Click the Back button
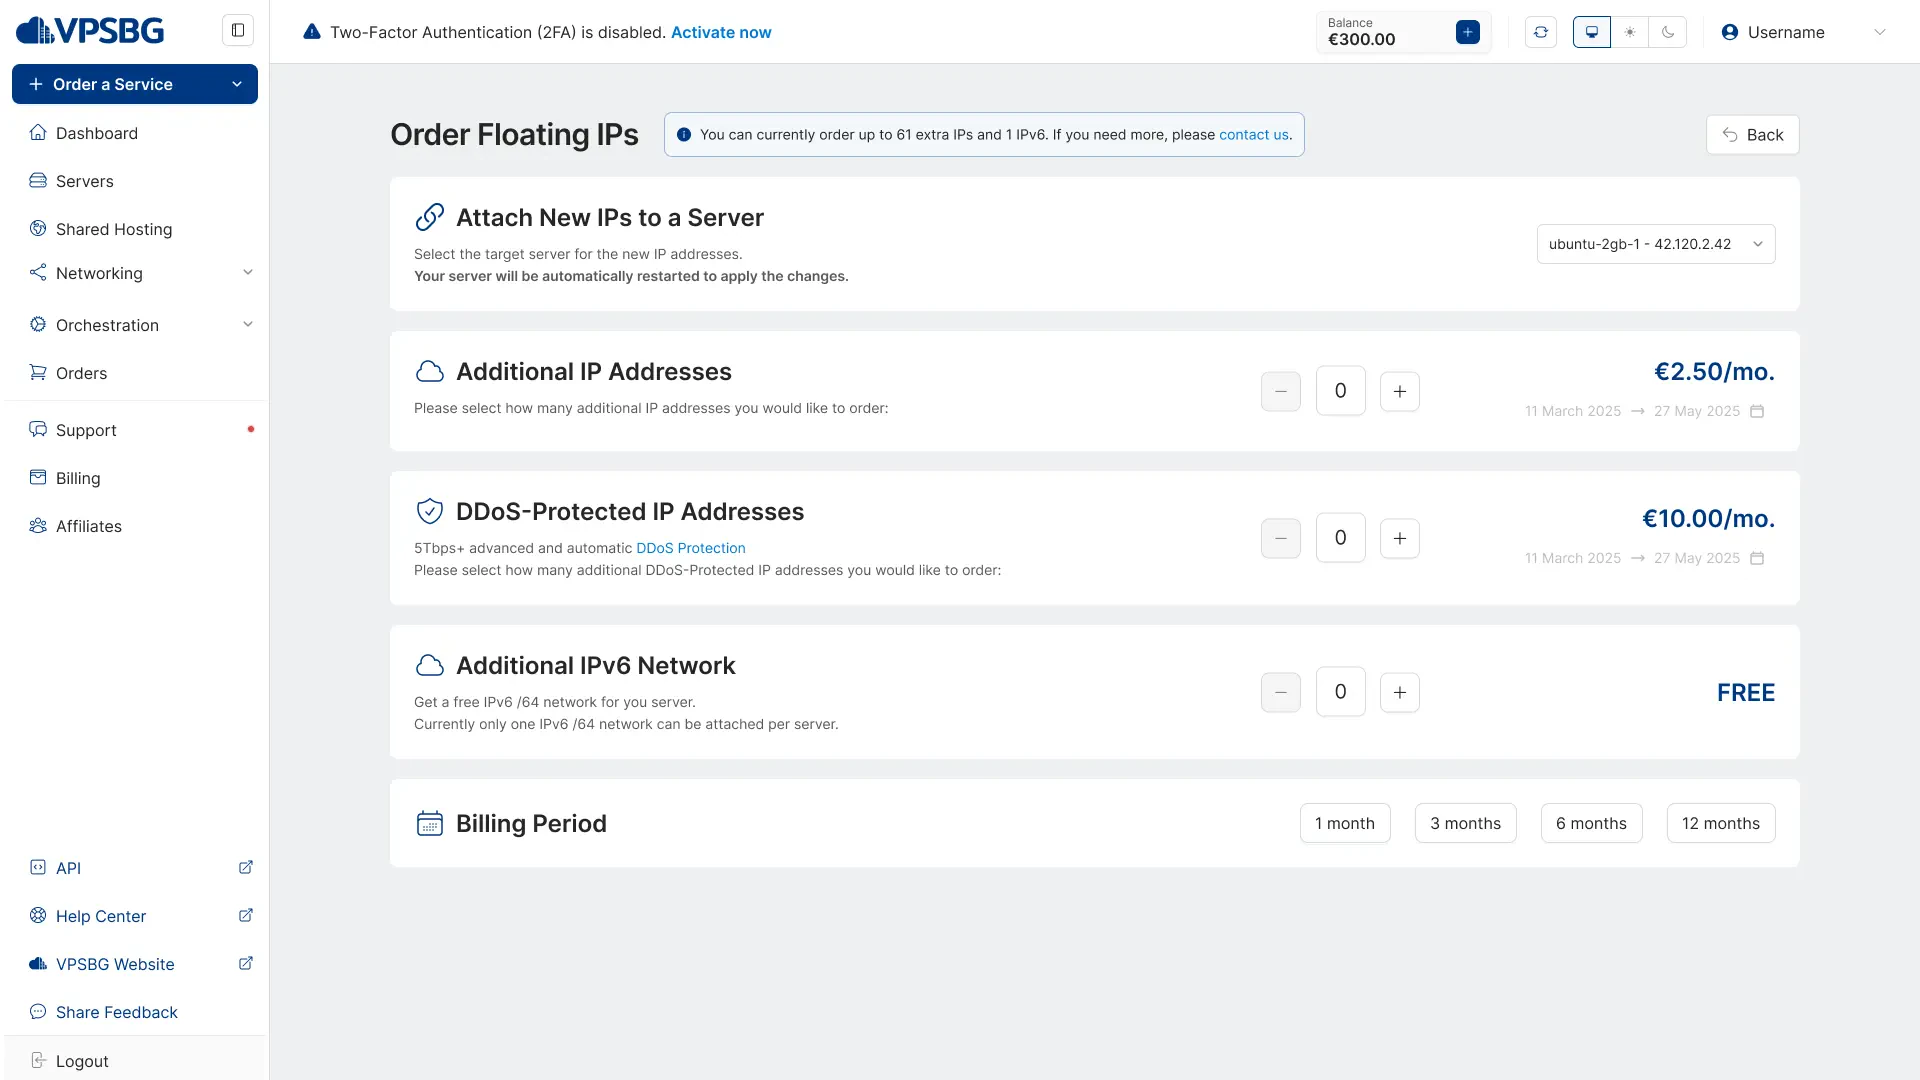1920x1080 pixels. point(1752,135)
